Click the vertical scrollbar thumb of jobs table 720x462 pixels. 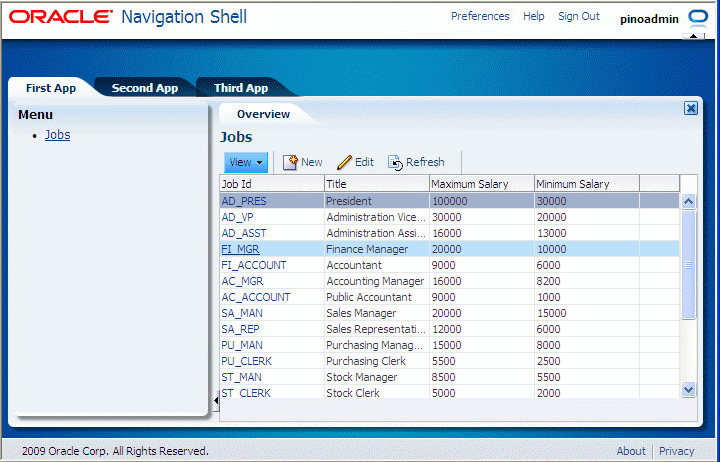[688, 265]
